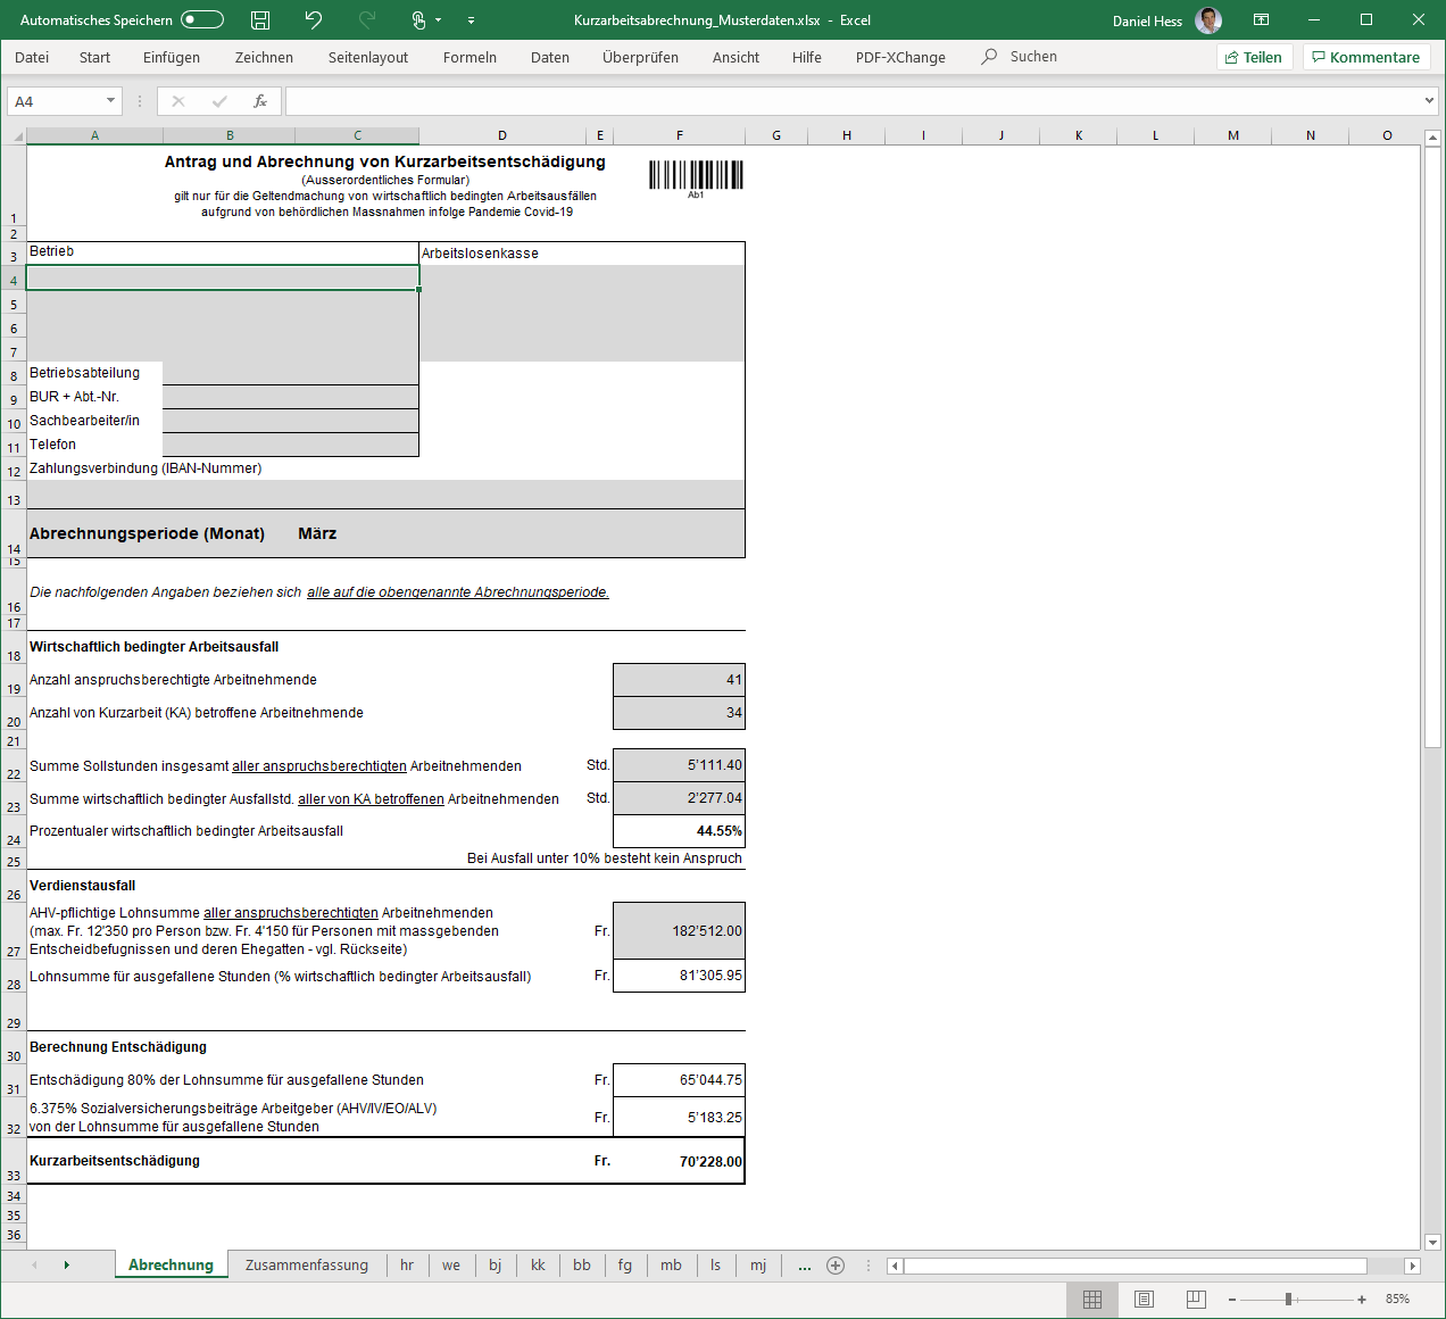1446x1319 pixels.
Task: Switch to Page Layout view icon
Action: point(1144,1299)
